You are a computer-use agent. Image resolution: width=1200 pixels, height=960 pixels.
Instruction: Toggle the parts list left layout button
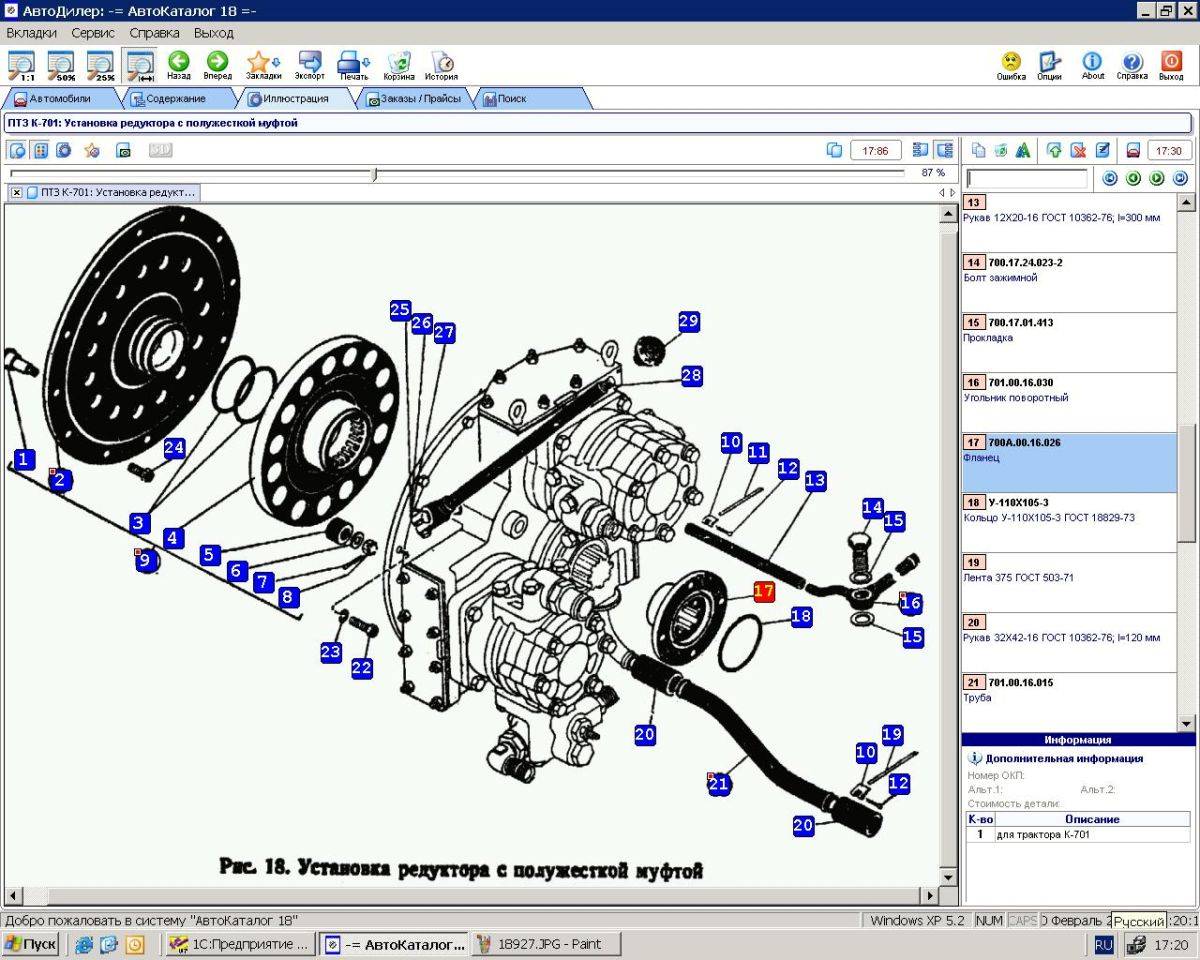[921, 150]
